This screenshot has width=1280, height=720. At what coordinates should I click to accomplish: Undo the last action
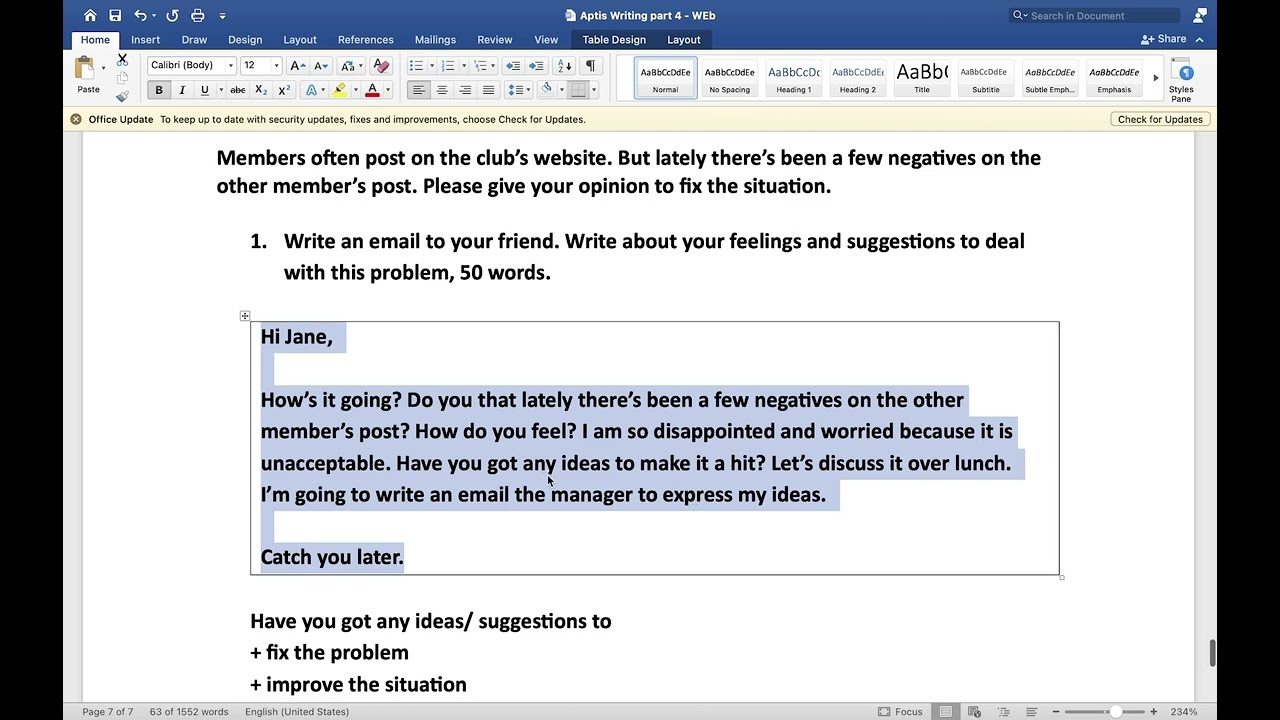pyautogui.click(x=141, y=15)
